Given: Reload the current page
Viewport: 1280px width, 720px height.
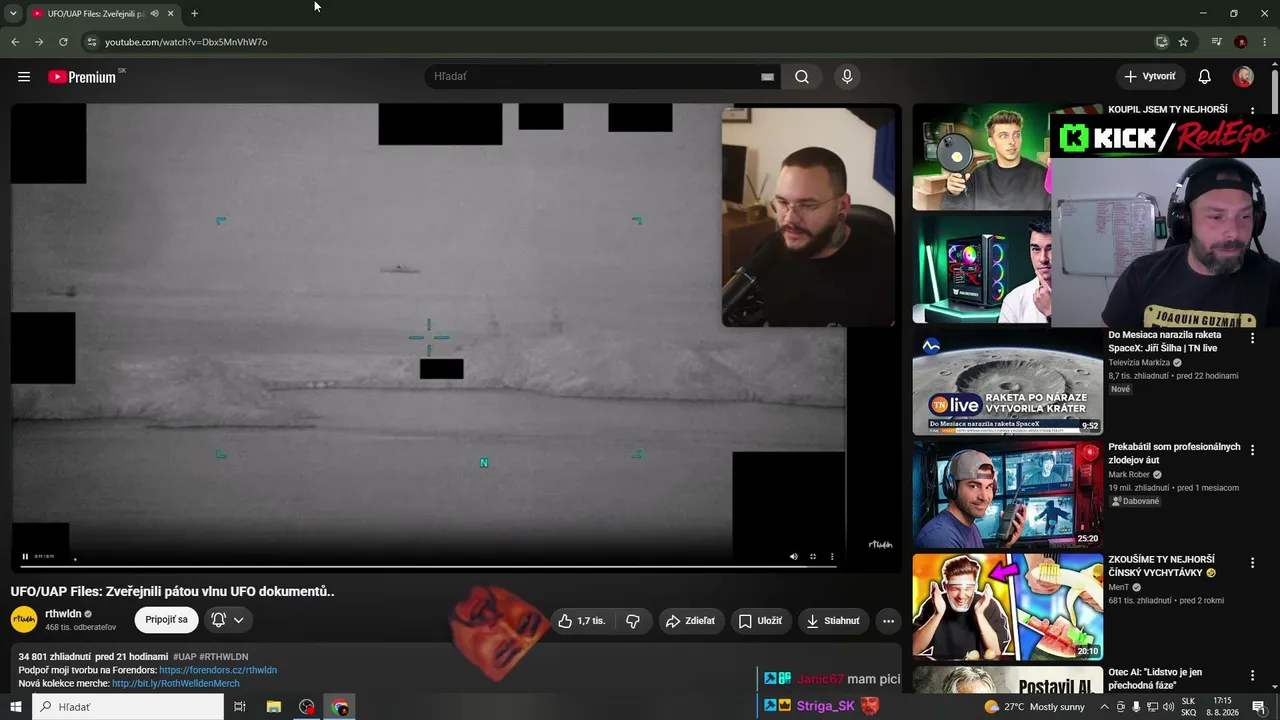Looking at the screenshot, I should tap(63, 42).
